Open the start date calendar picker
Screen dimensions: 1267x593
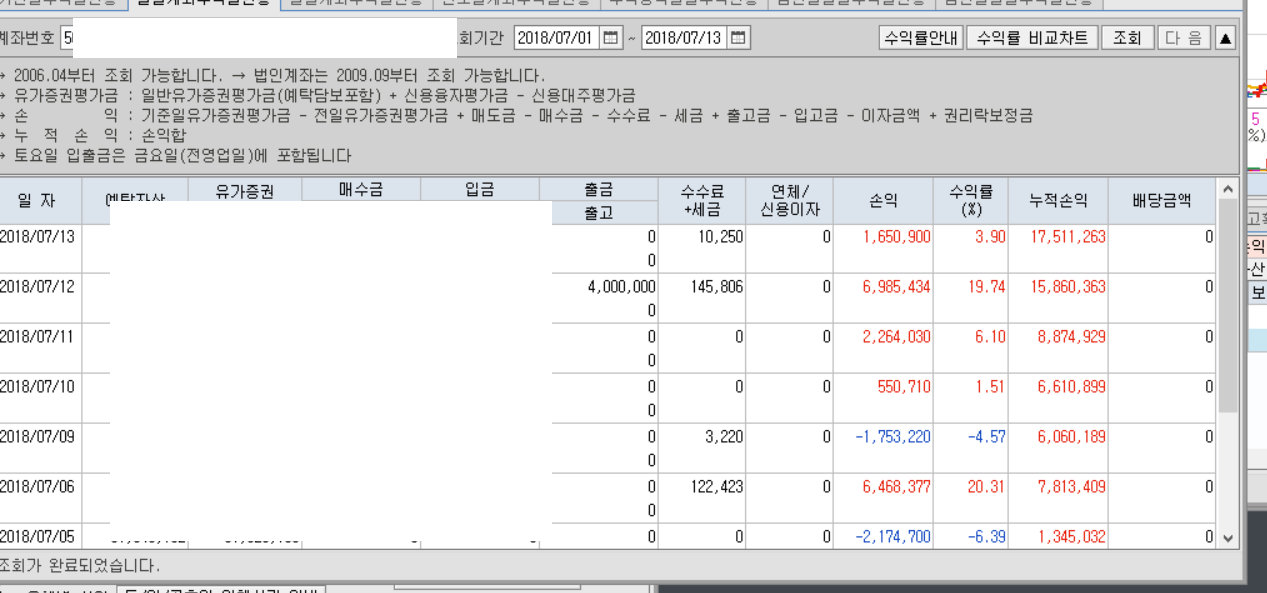tap(611, 38)
